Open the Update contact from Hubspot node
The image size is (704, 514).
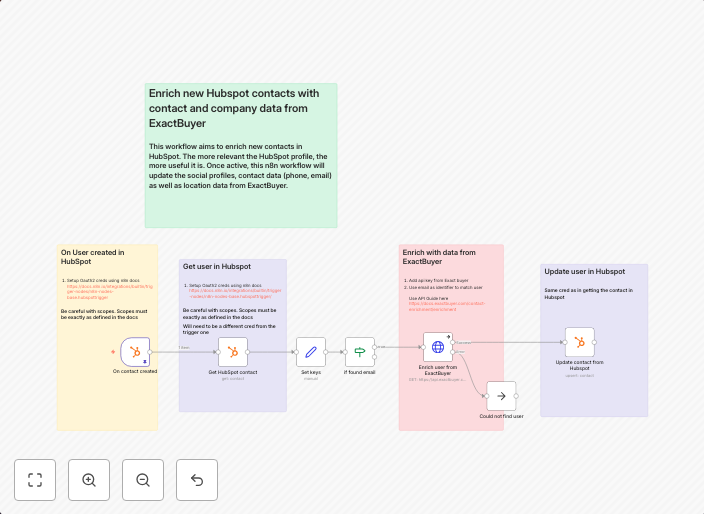[580, 342]
